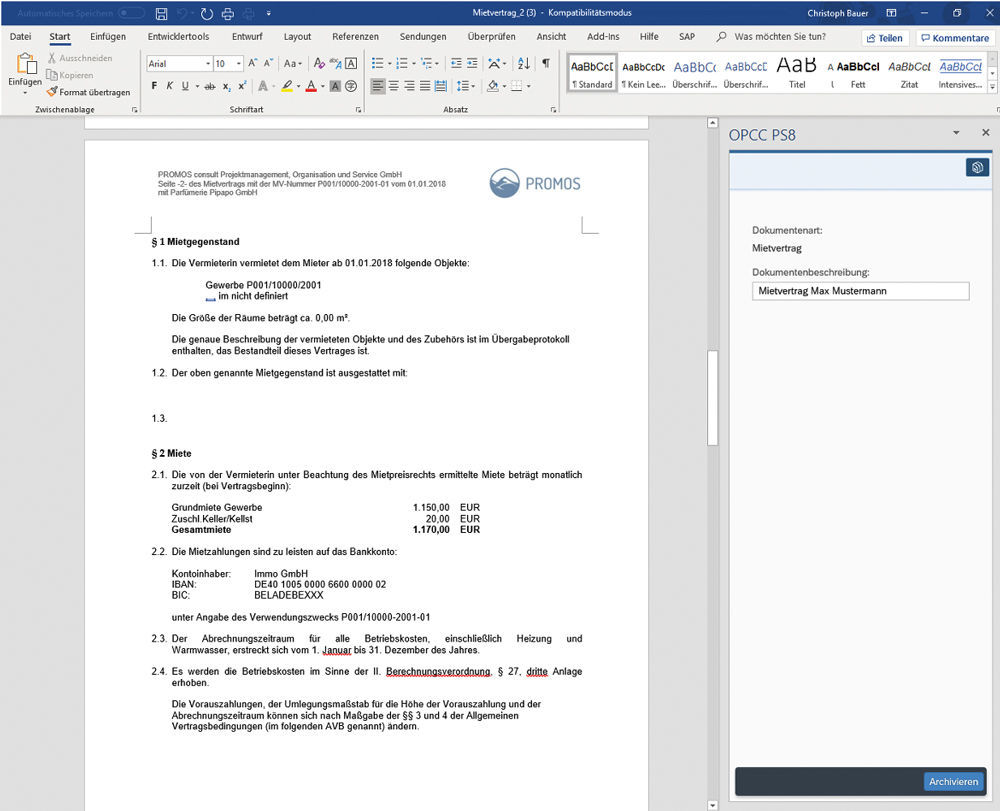This screenshot has height=811, width=1000.
Task: Switch to the Sendungen ribbon tab
Action: point(423,35)
